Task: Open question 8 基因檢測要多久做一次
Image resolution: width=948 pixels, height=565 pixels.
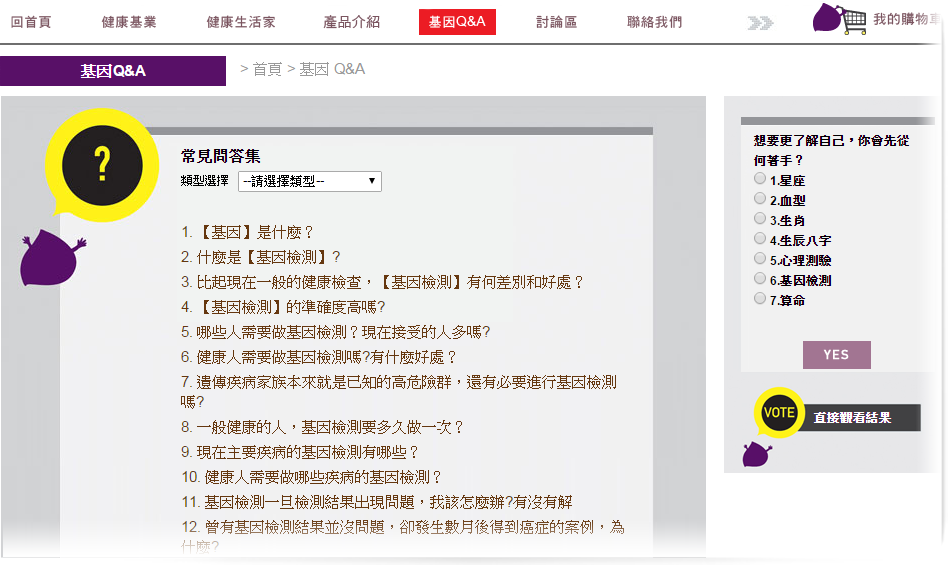Action: pos(322,427)
